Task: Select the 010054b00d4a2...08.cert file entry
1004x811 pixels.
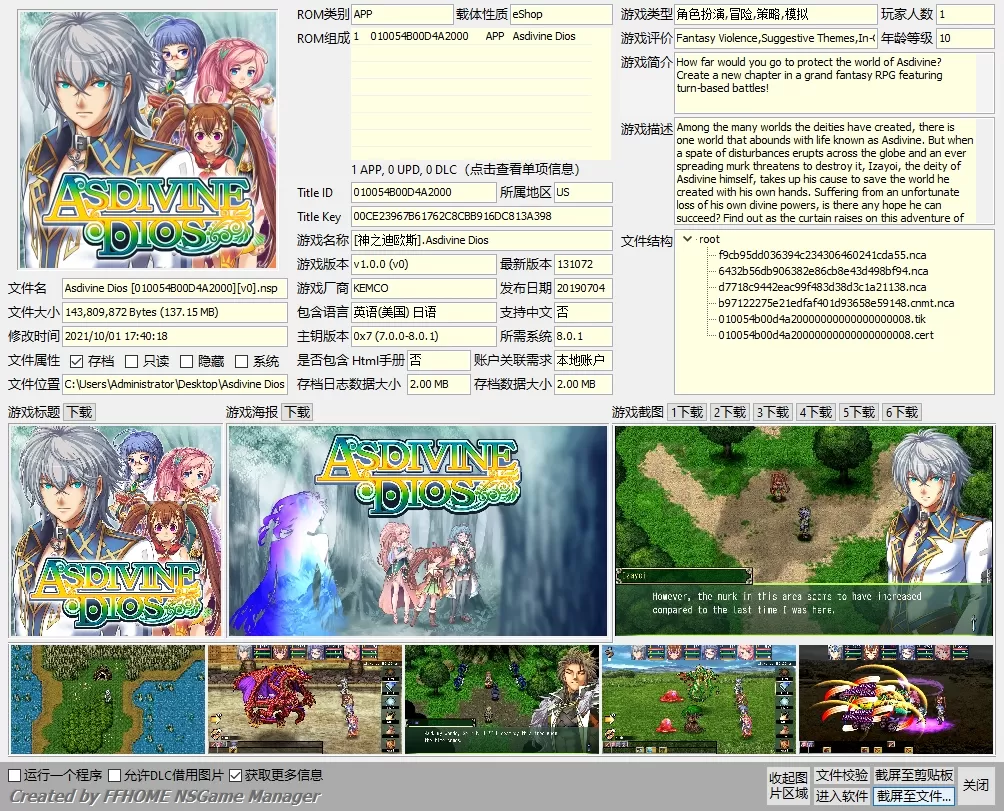Action: coord(826,335)
